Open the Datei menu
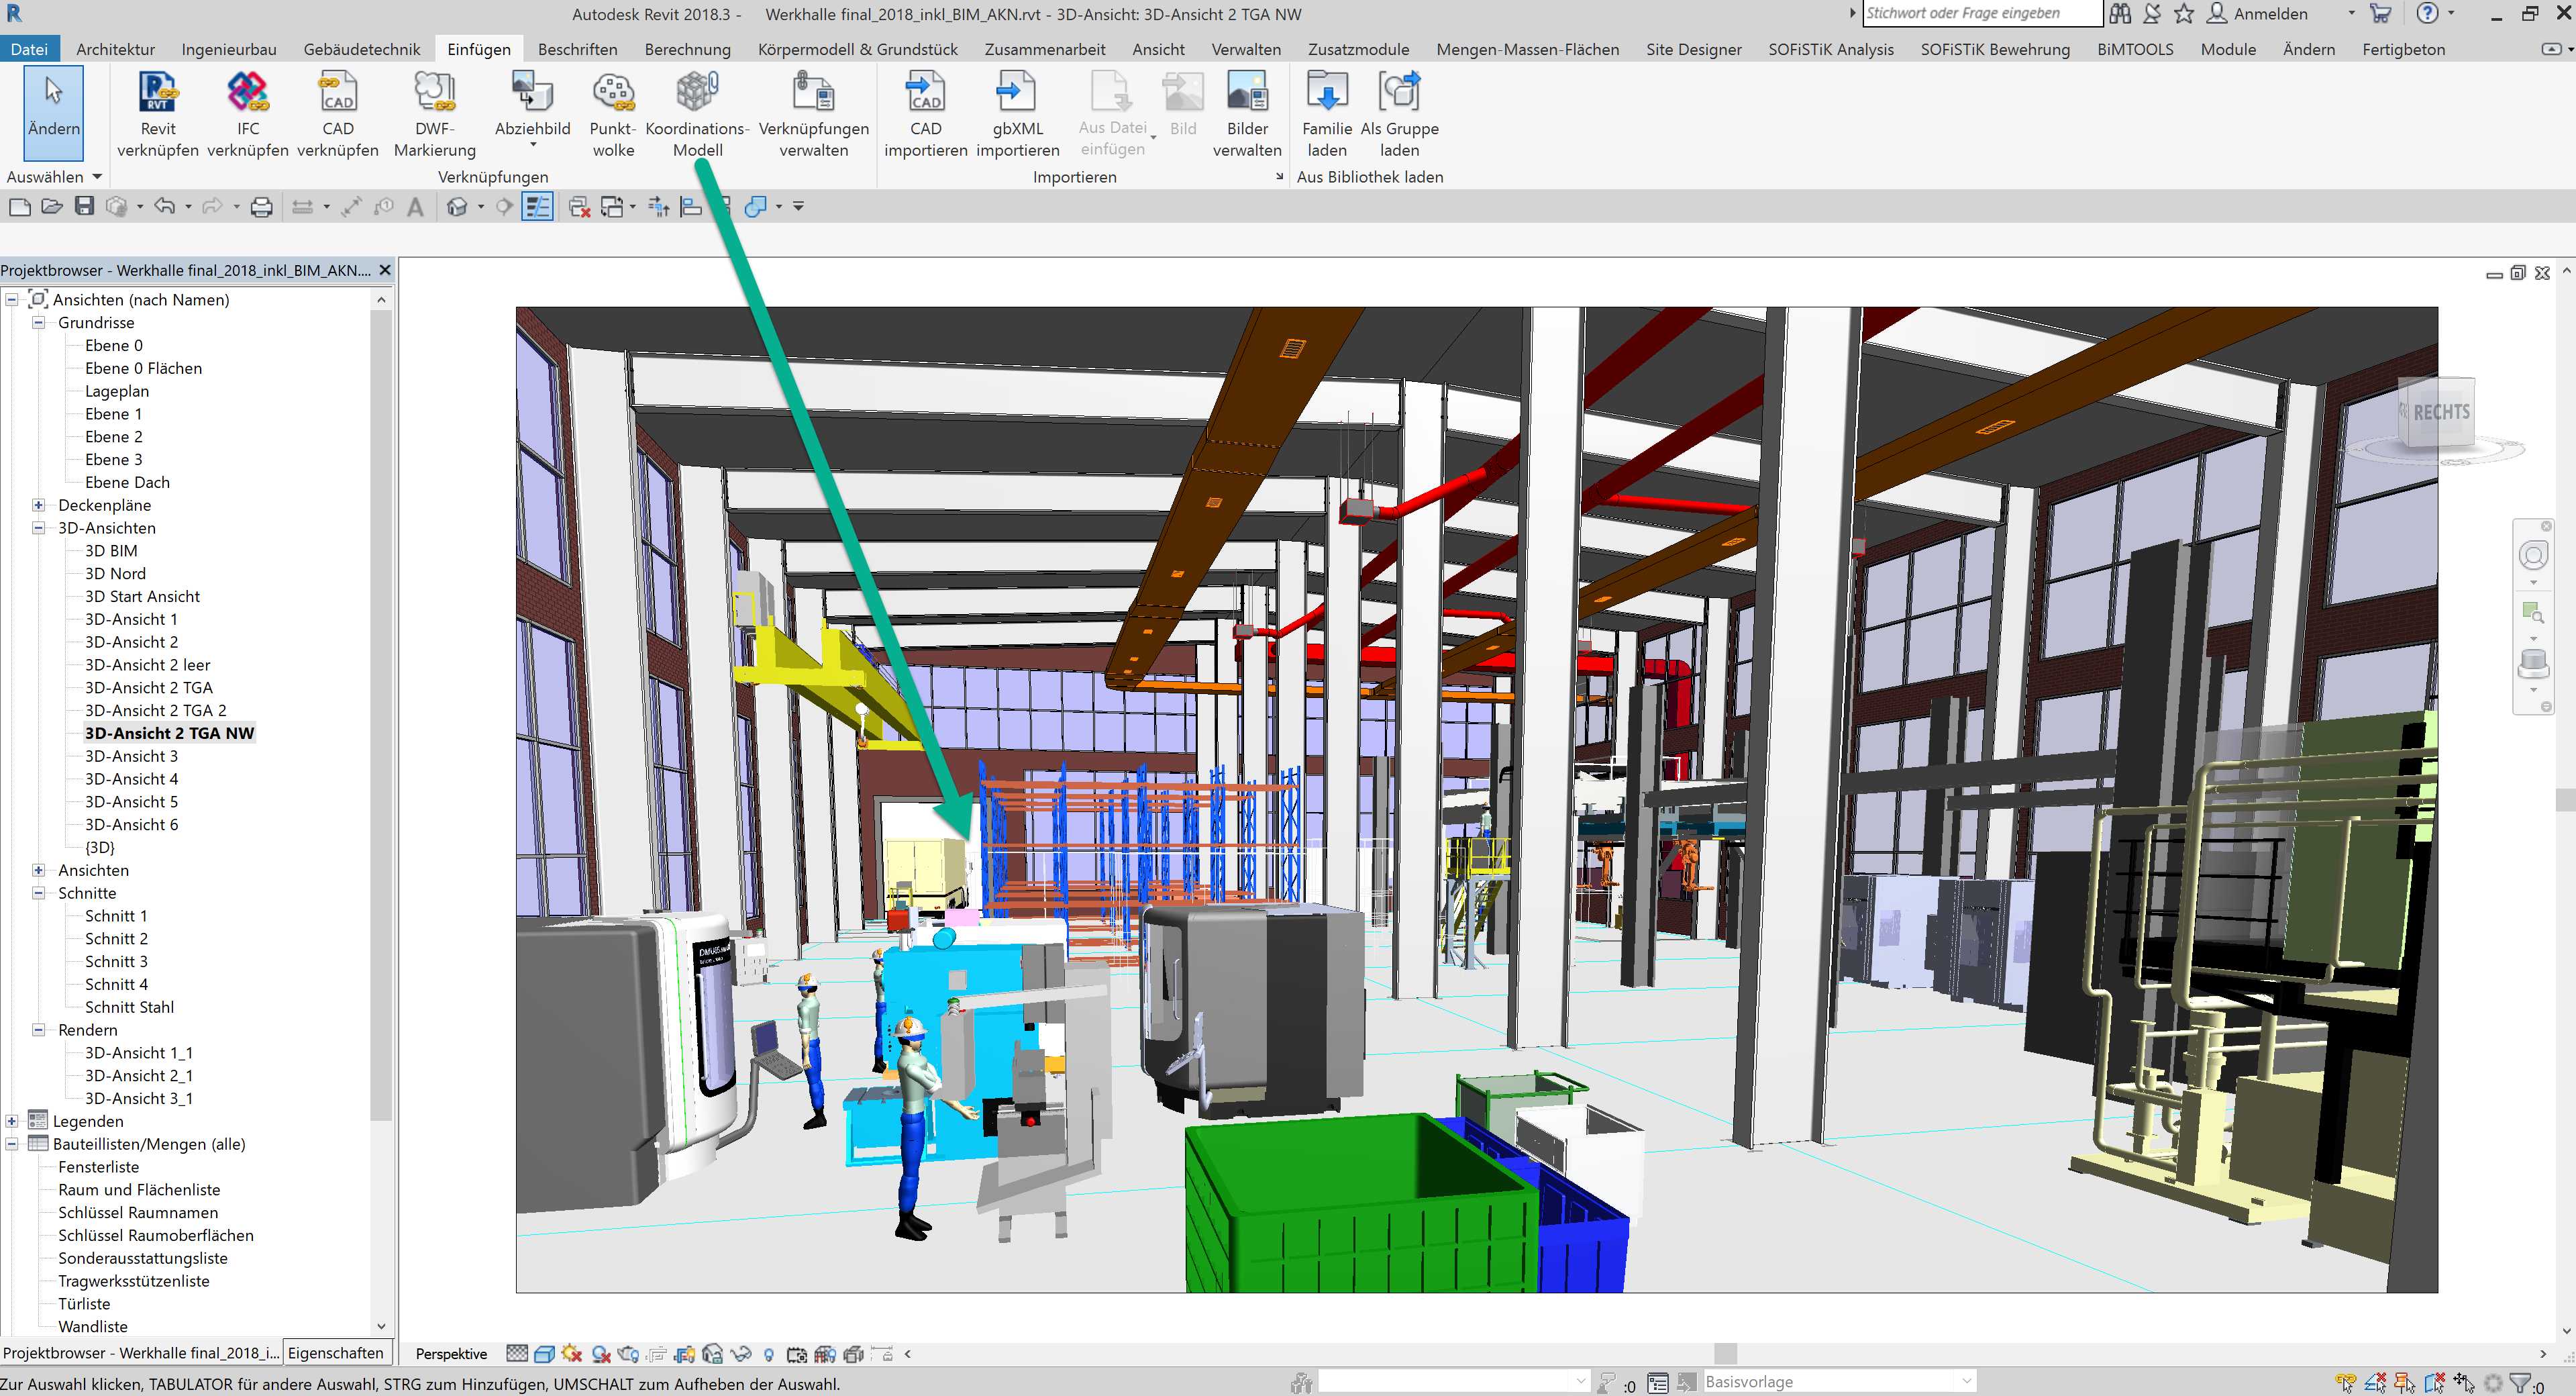2576x1396 pixels. 29,48
